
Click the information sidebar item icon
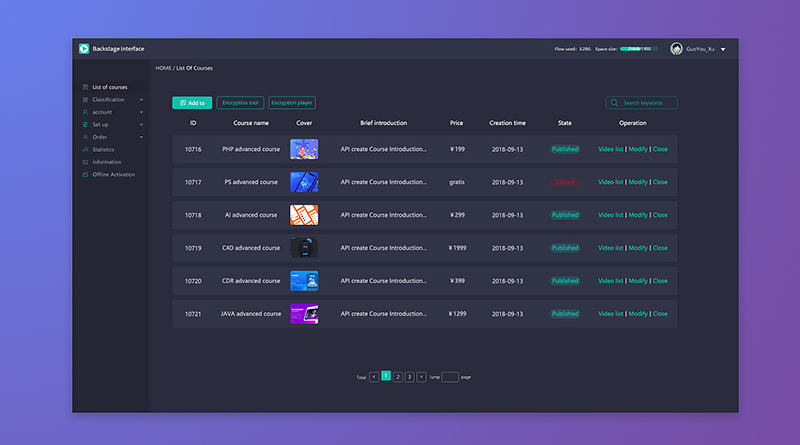click(84, 162)
